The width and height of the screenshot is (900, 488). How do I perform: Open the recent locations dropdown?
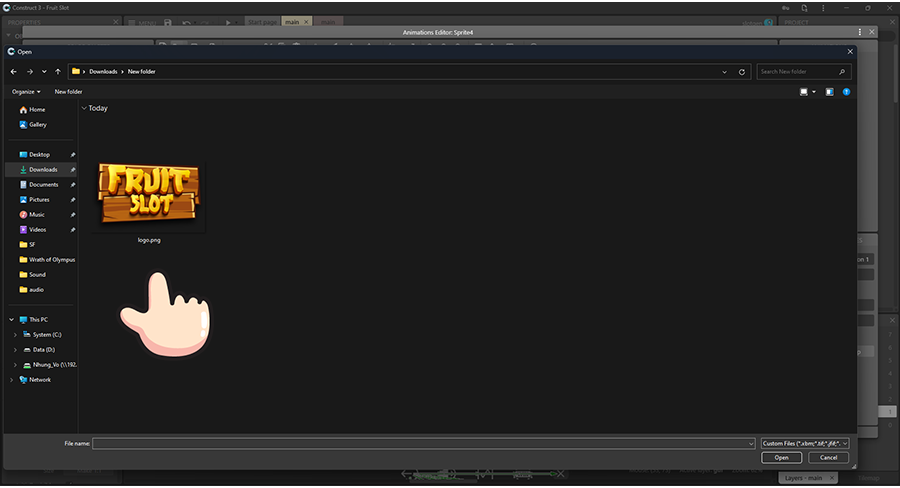44,72
